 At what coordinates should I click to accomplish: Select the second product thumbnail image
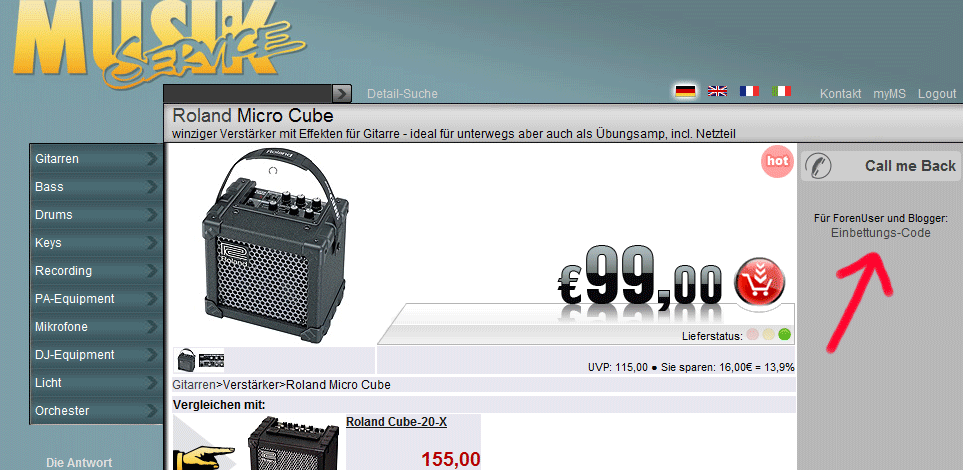click(211, 361)
